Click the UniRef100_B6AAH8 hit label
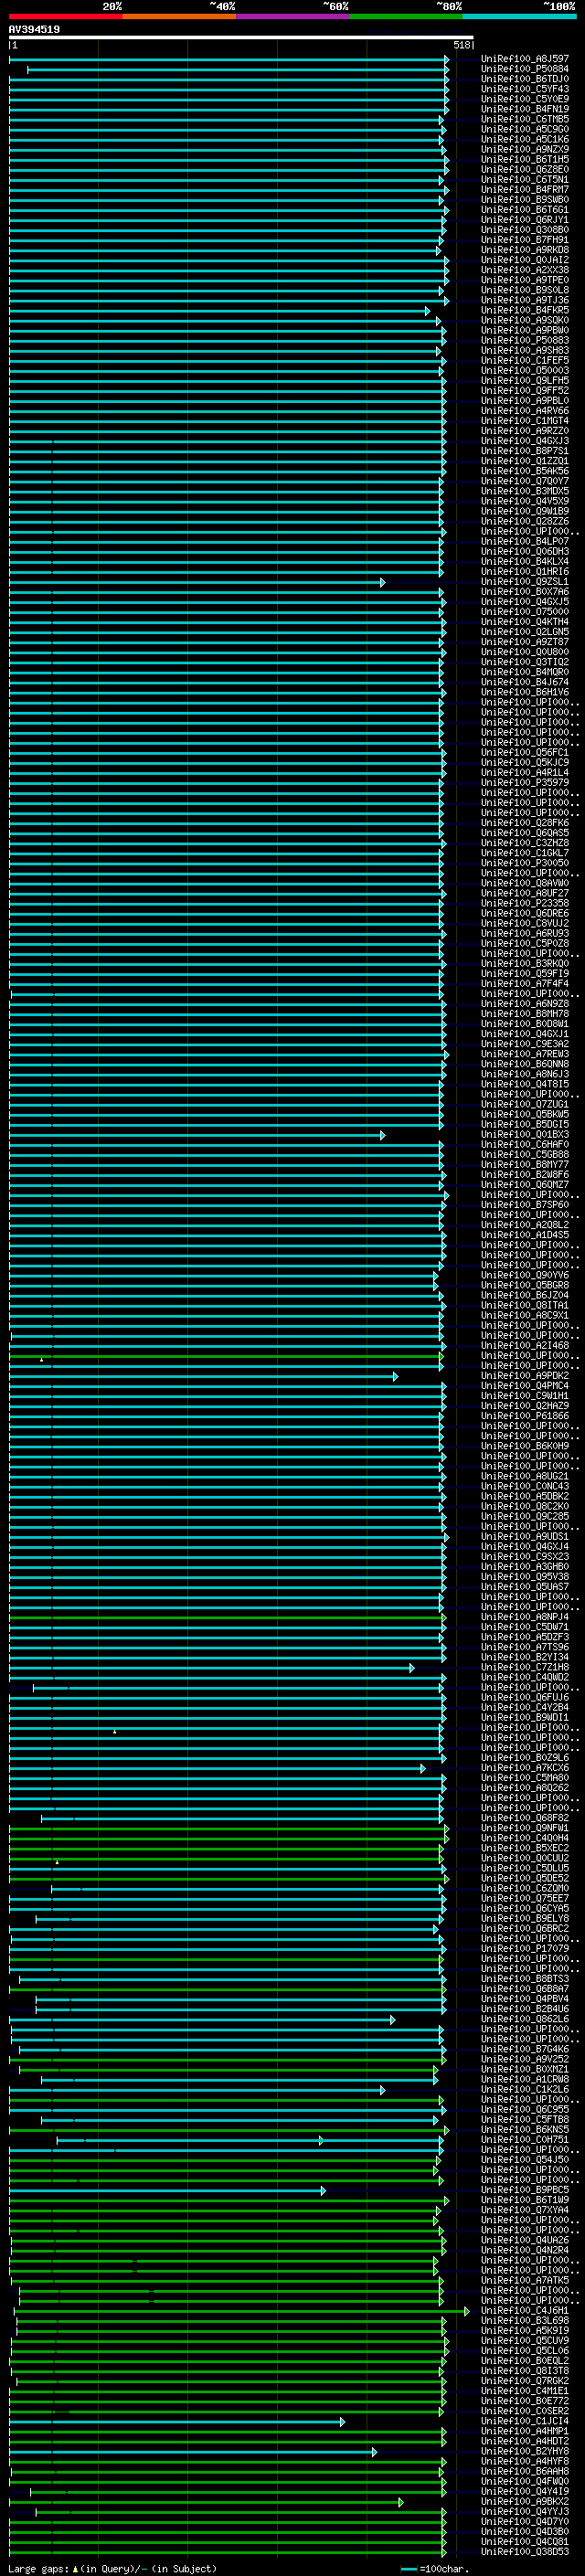The image size is (585, 2576). (524, 2471)
